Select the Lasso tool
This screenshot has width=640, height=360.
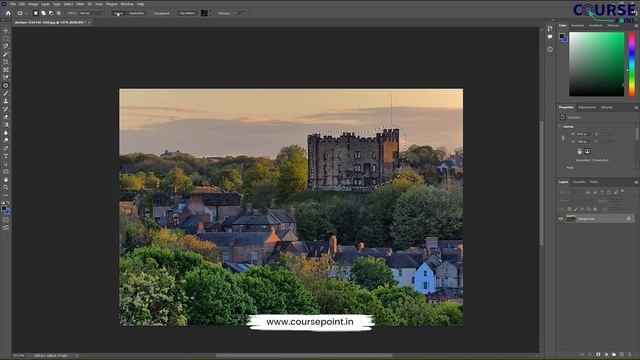tap(6, 46)
